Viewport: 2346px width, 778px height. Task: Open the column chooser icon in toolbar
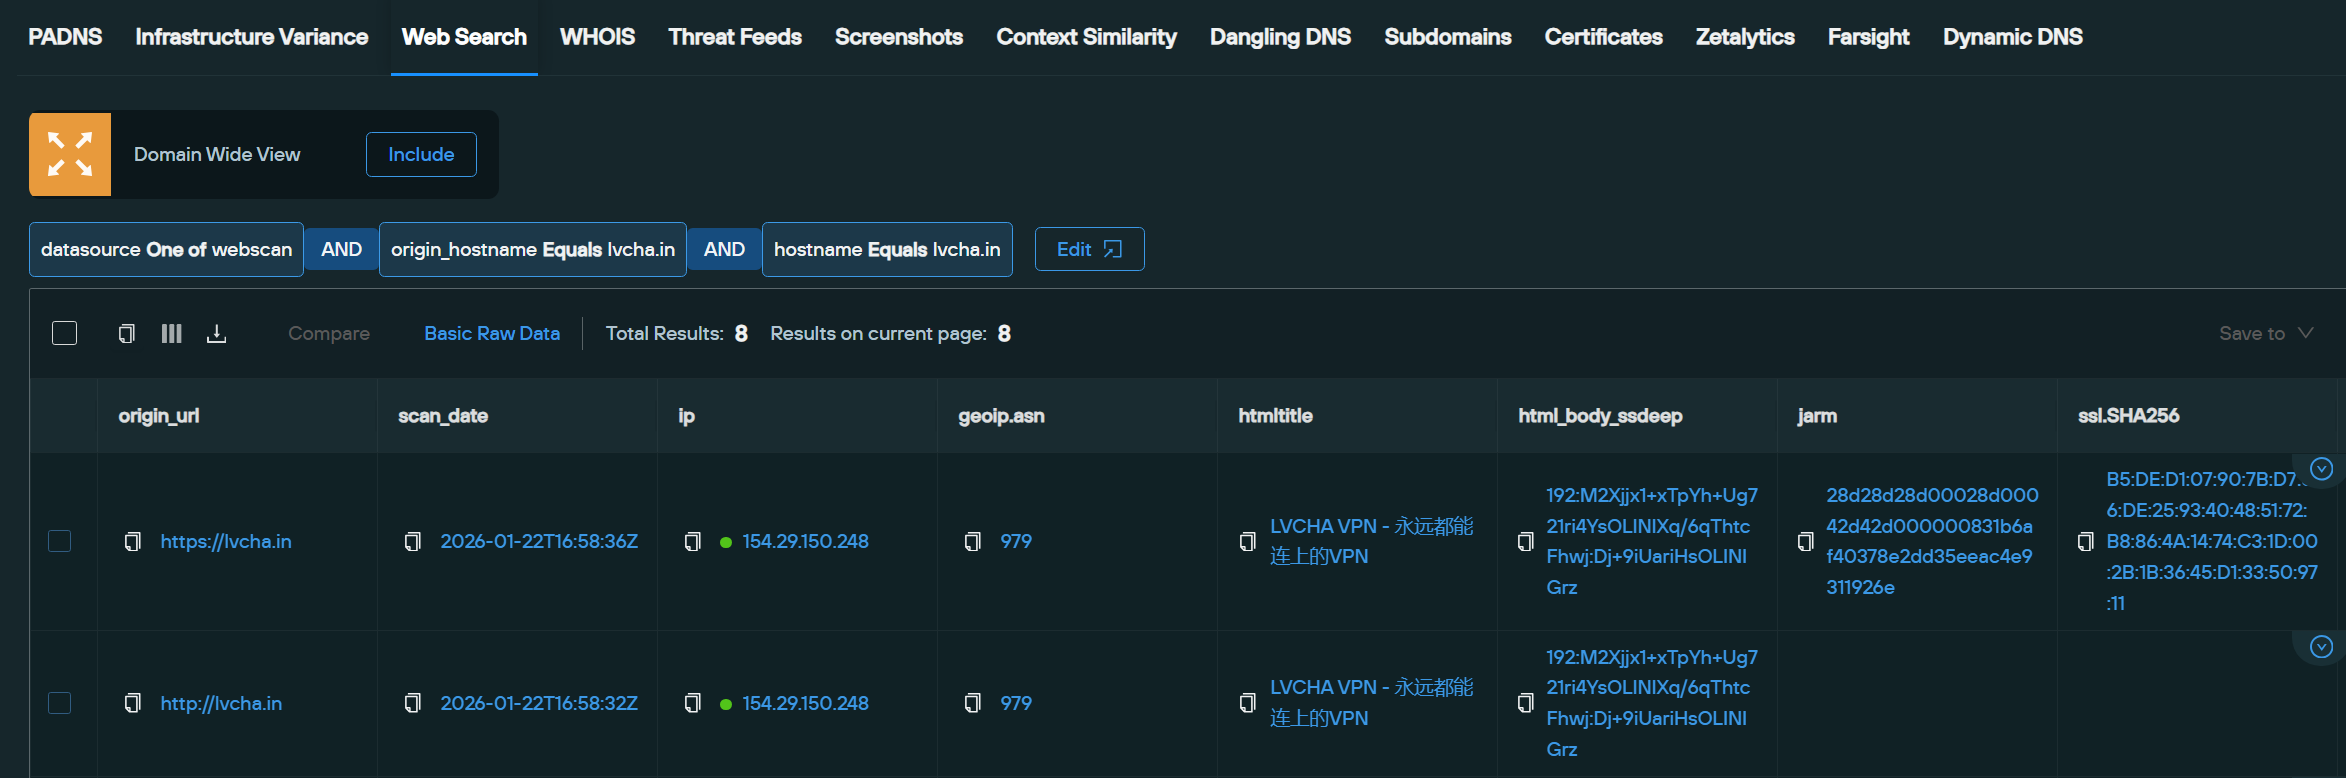(172, 333)
